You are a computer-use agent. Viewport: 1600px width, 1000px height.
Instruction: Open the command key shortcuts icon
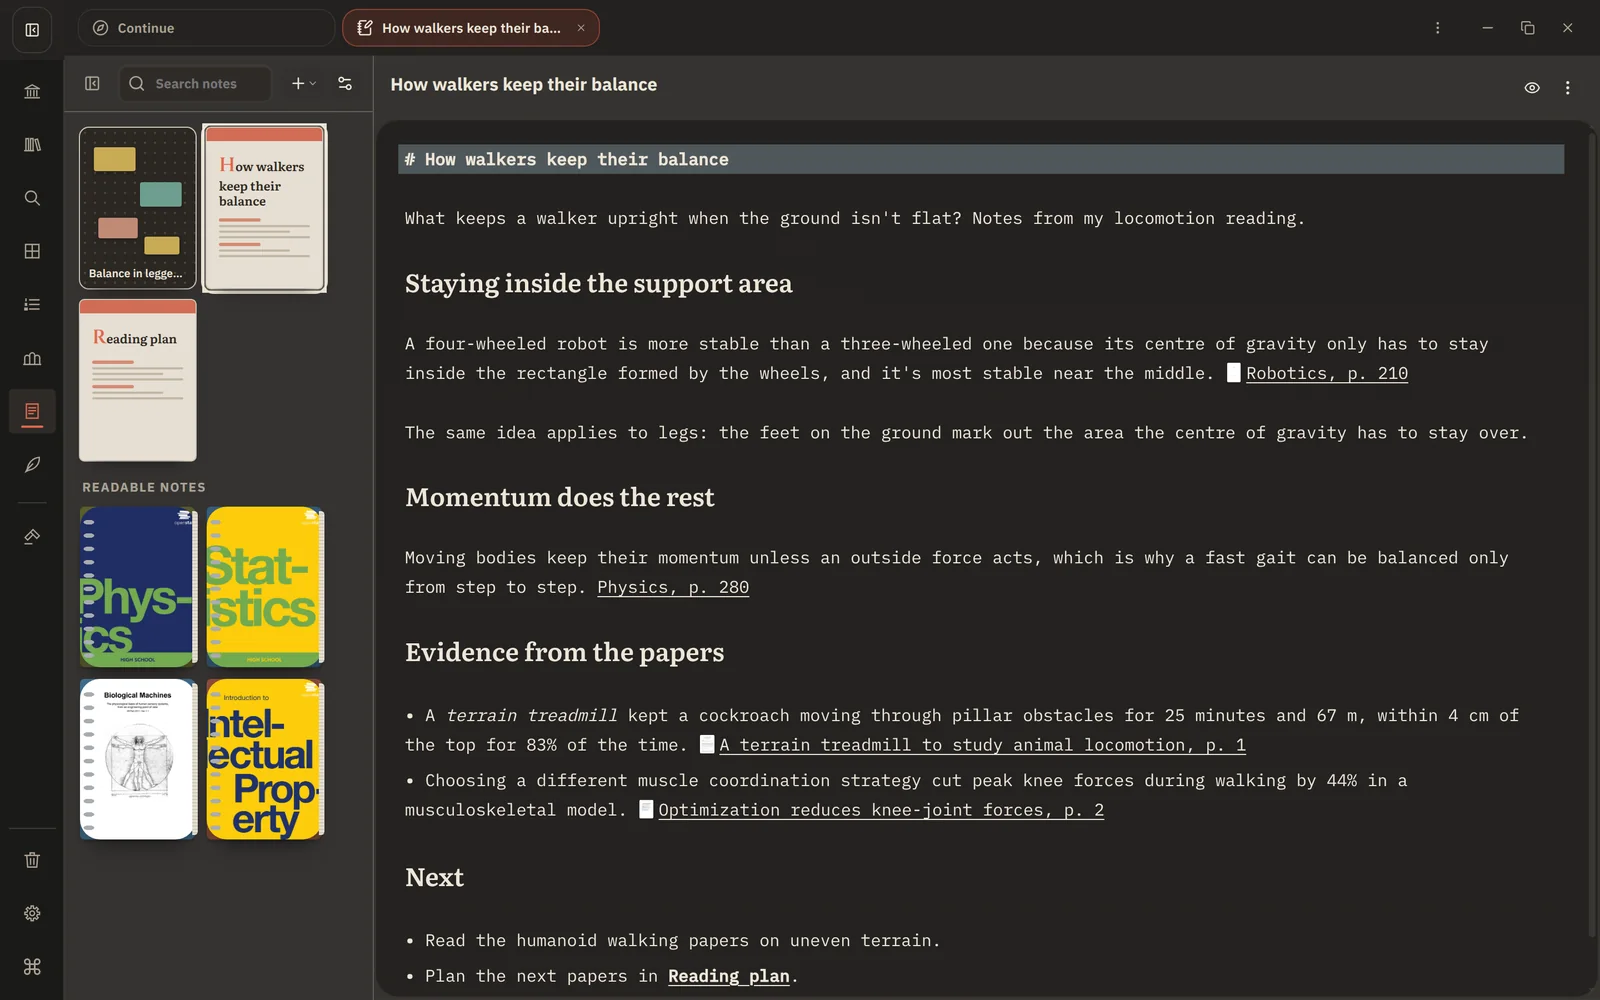32,966
